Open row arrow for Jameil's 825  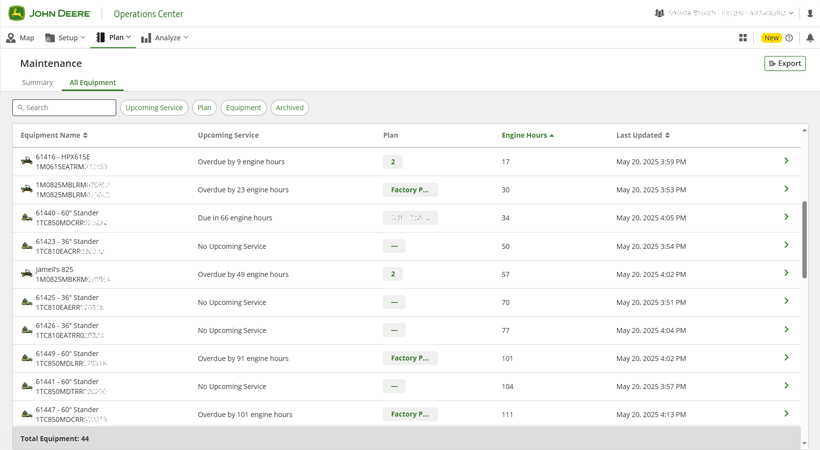click(786, 273)
